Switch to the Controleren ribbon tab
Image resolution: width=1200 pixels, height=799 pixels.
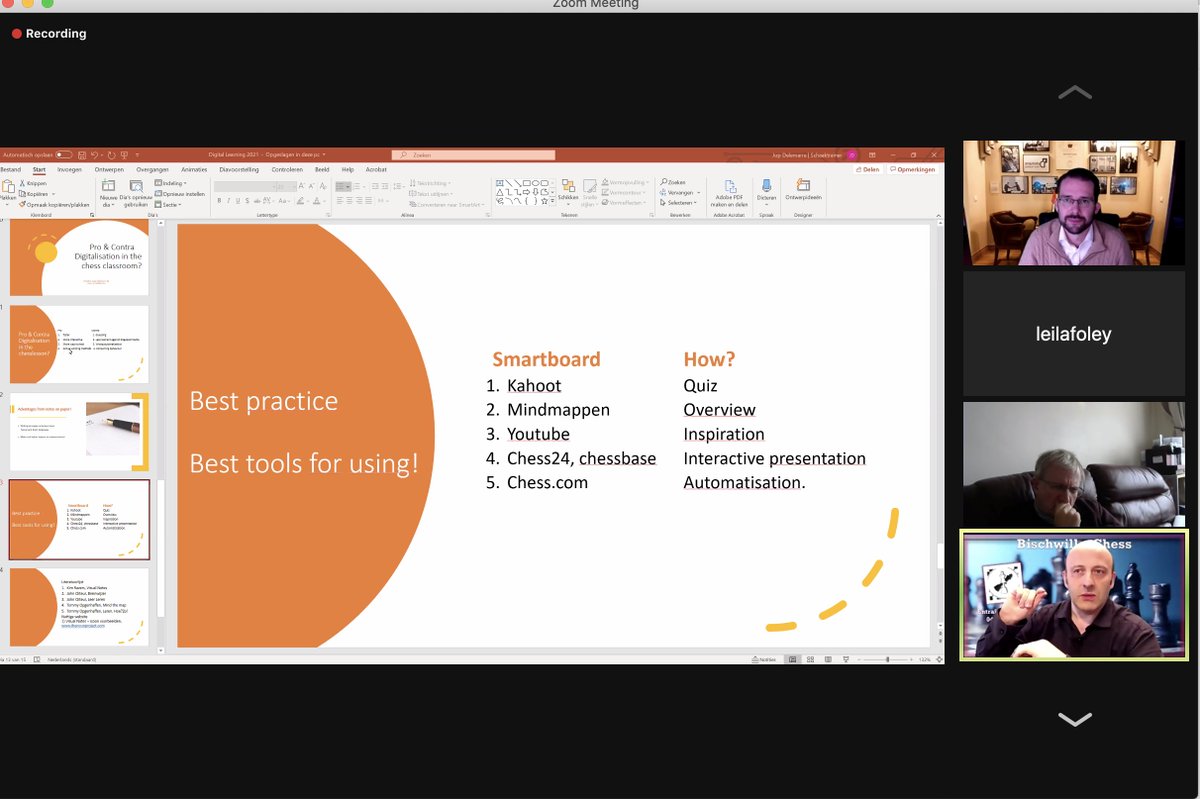pyautogui.click(x=287, y=170)
